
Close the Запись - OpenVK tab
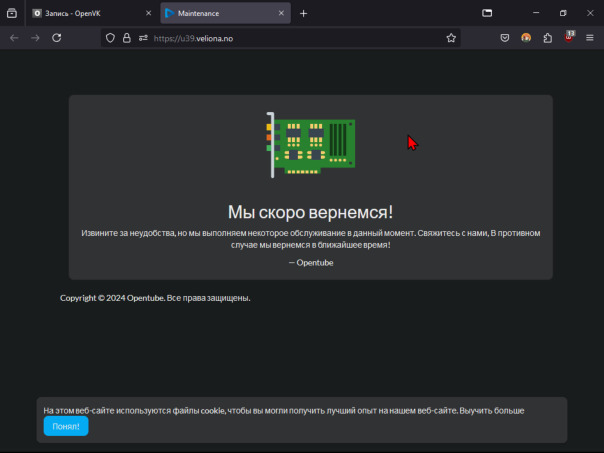point(148,13)
